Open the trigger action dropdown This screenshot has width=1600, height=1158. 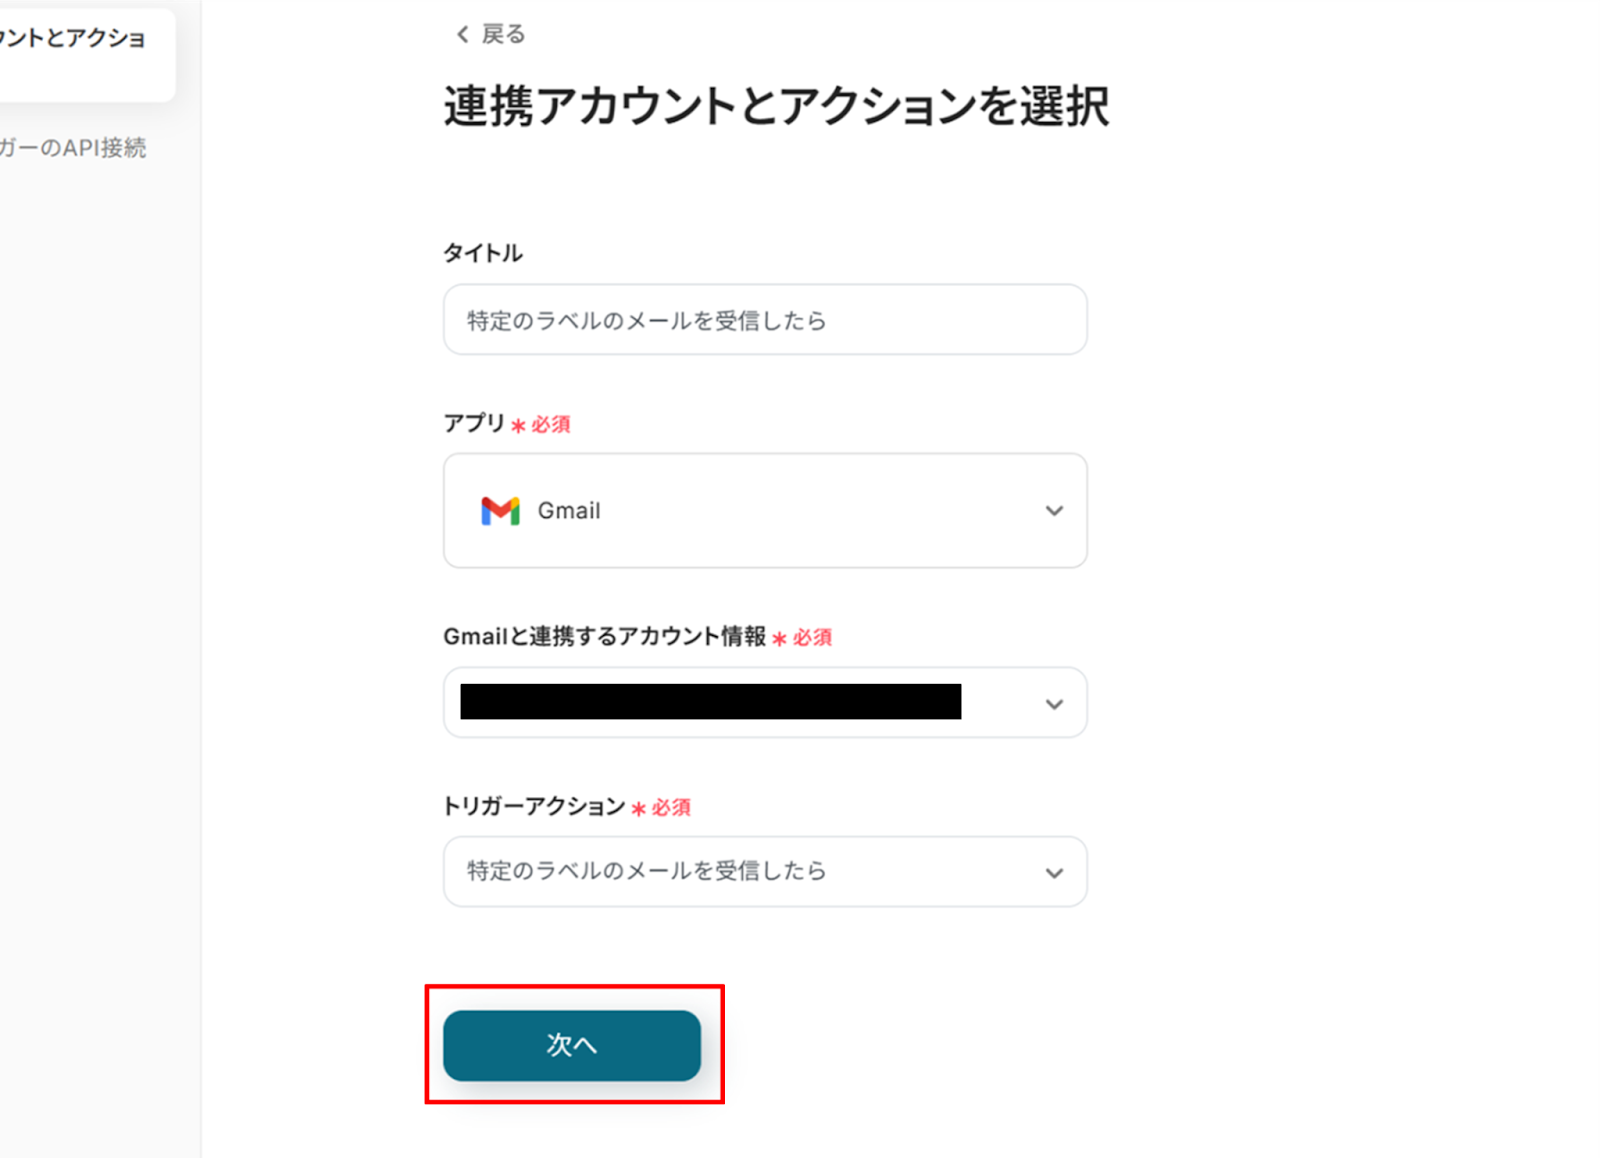[764, 872]
